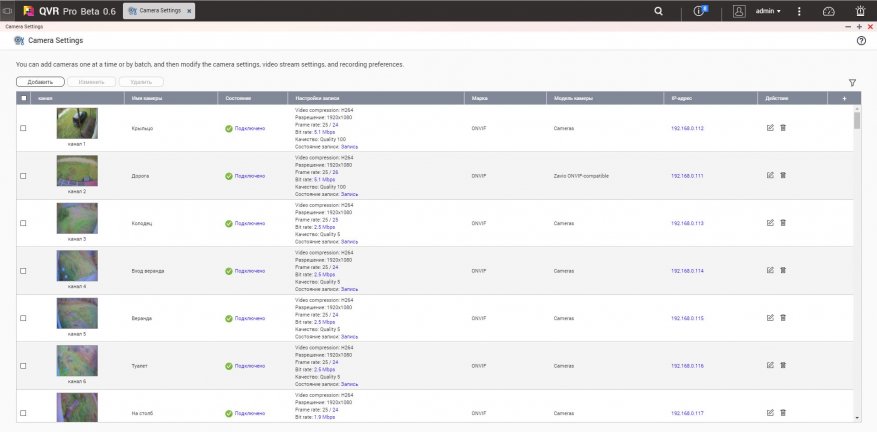Edit the camera at 192.168.0.111
877x432 pixels.
[770, 175]
